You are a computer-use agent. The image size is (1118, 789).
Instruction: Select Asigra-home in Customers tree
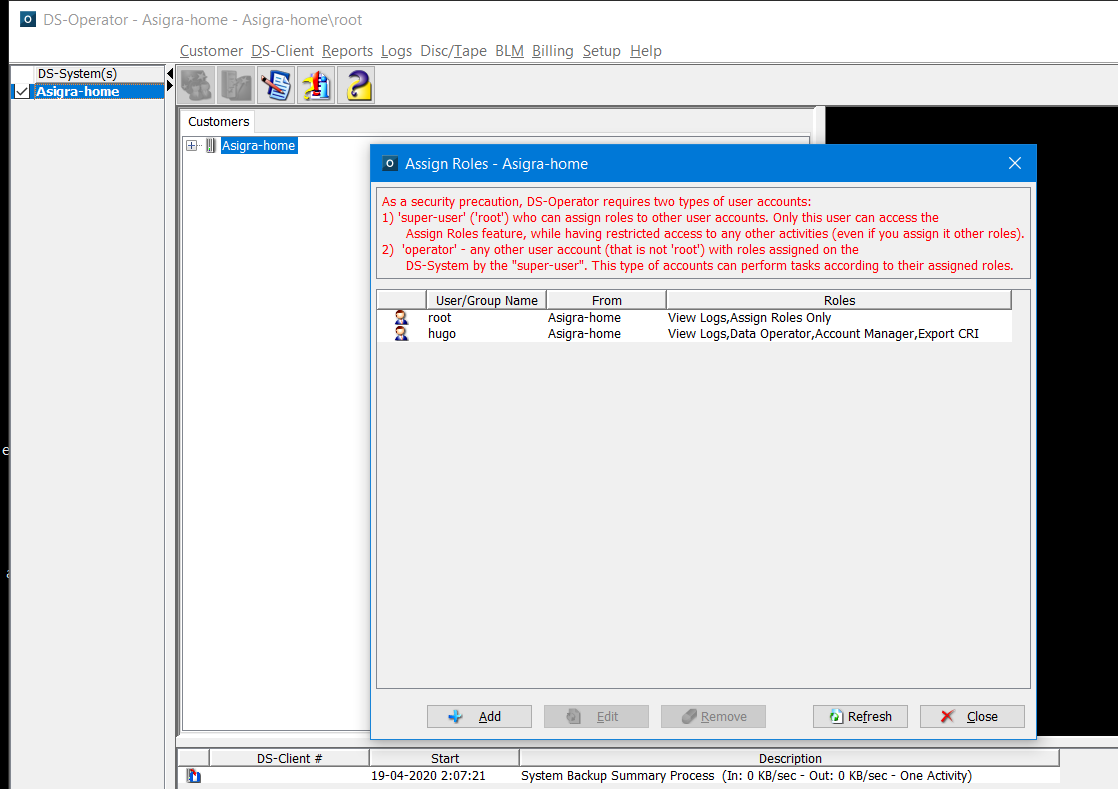tap(258, 145)
